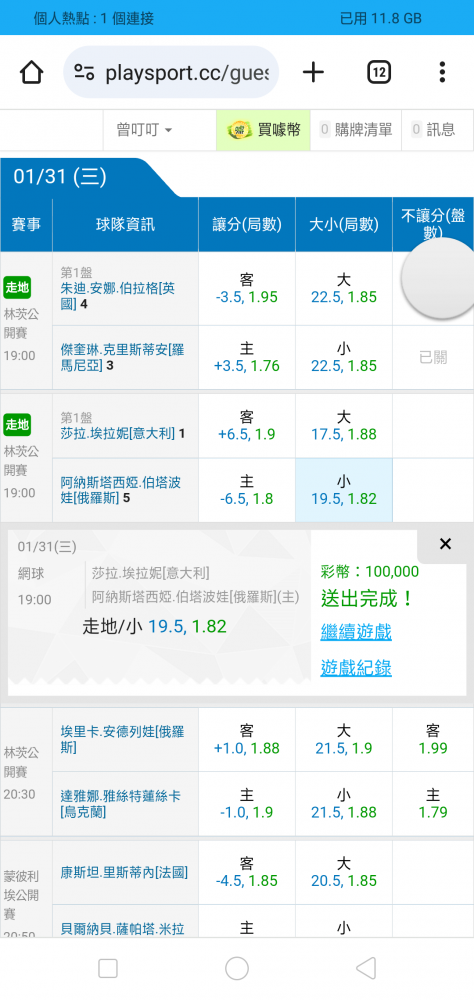The height and width of the screenshot is (1000, 474).
Task: Tap the Android recent apps square
Action: [108, 968]
